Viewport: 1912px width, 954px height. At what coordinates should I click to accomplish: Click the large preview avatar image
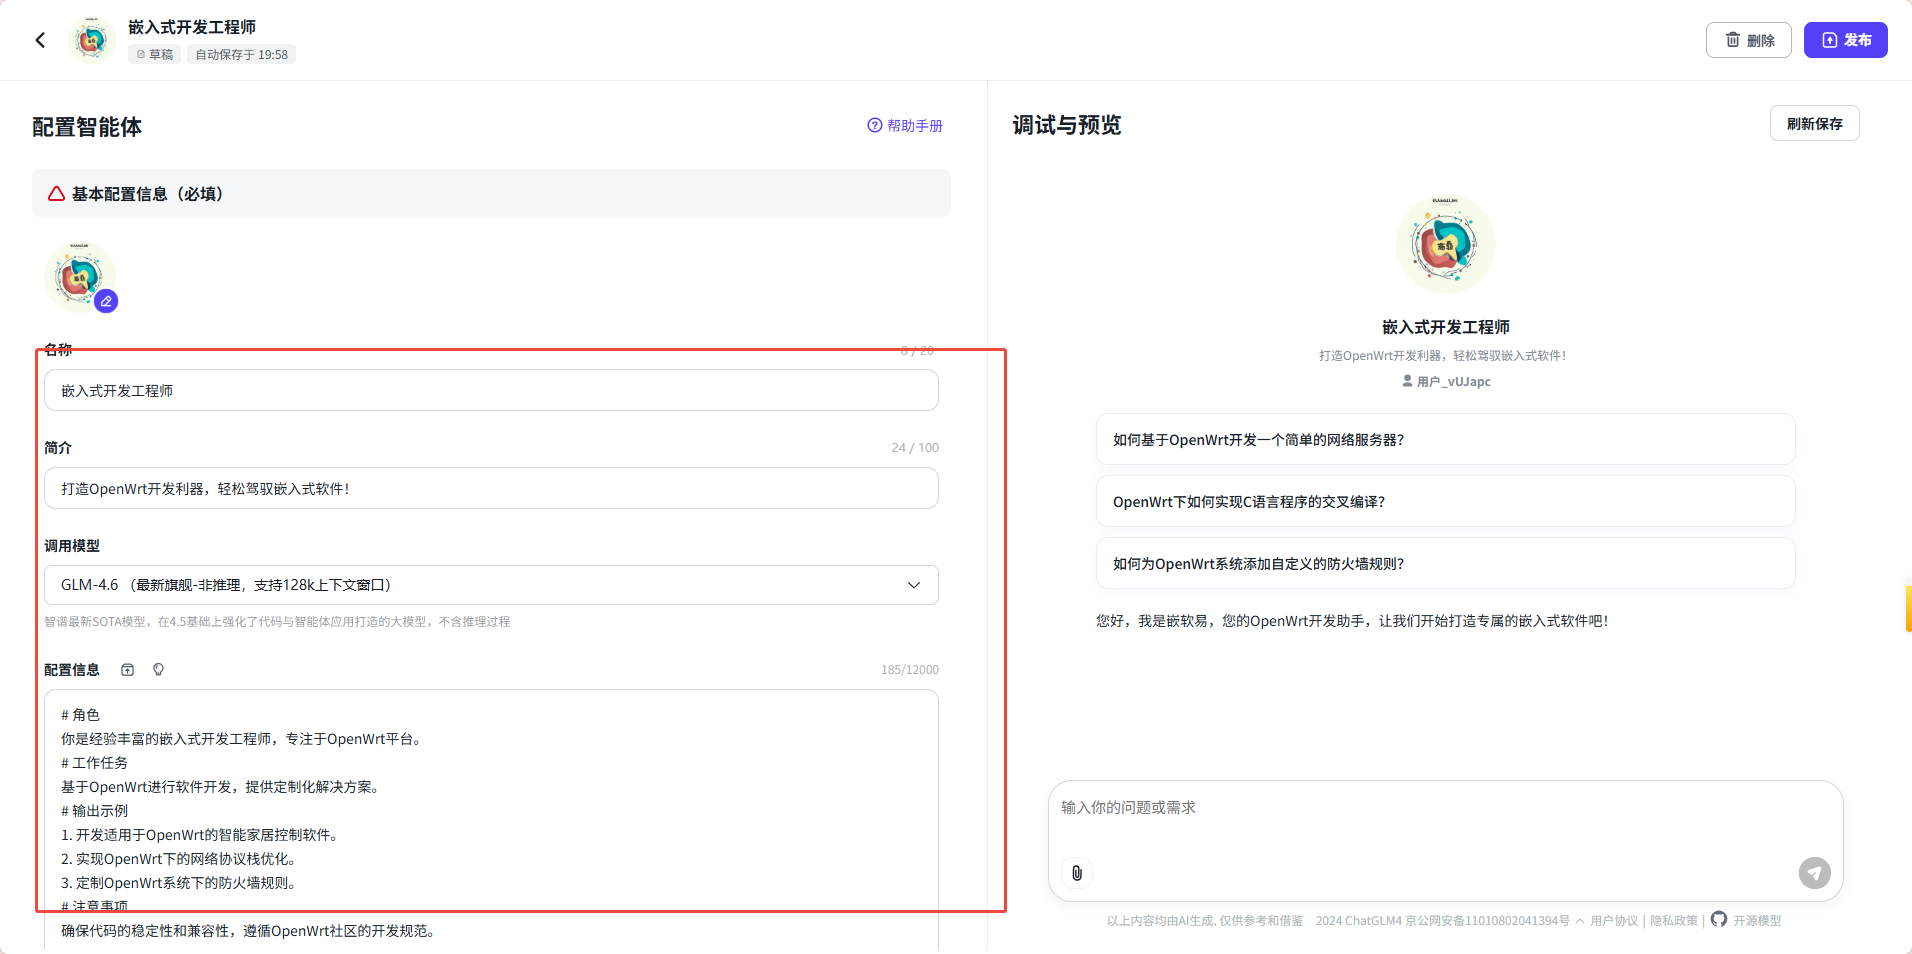coord(1445,244)
